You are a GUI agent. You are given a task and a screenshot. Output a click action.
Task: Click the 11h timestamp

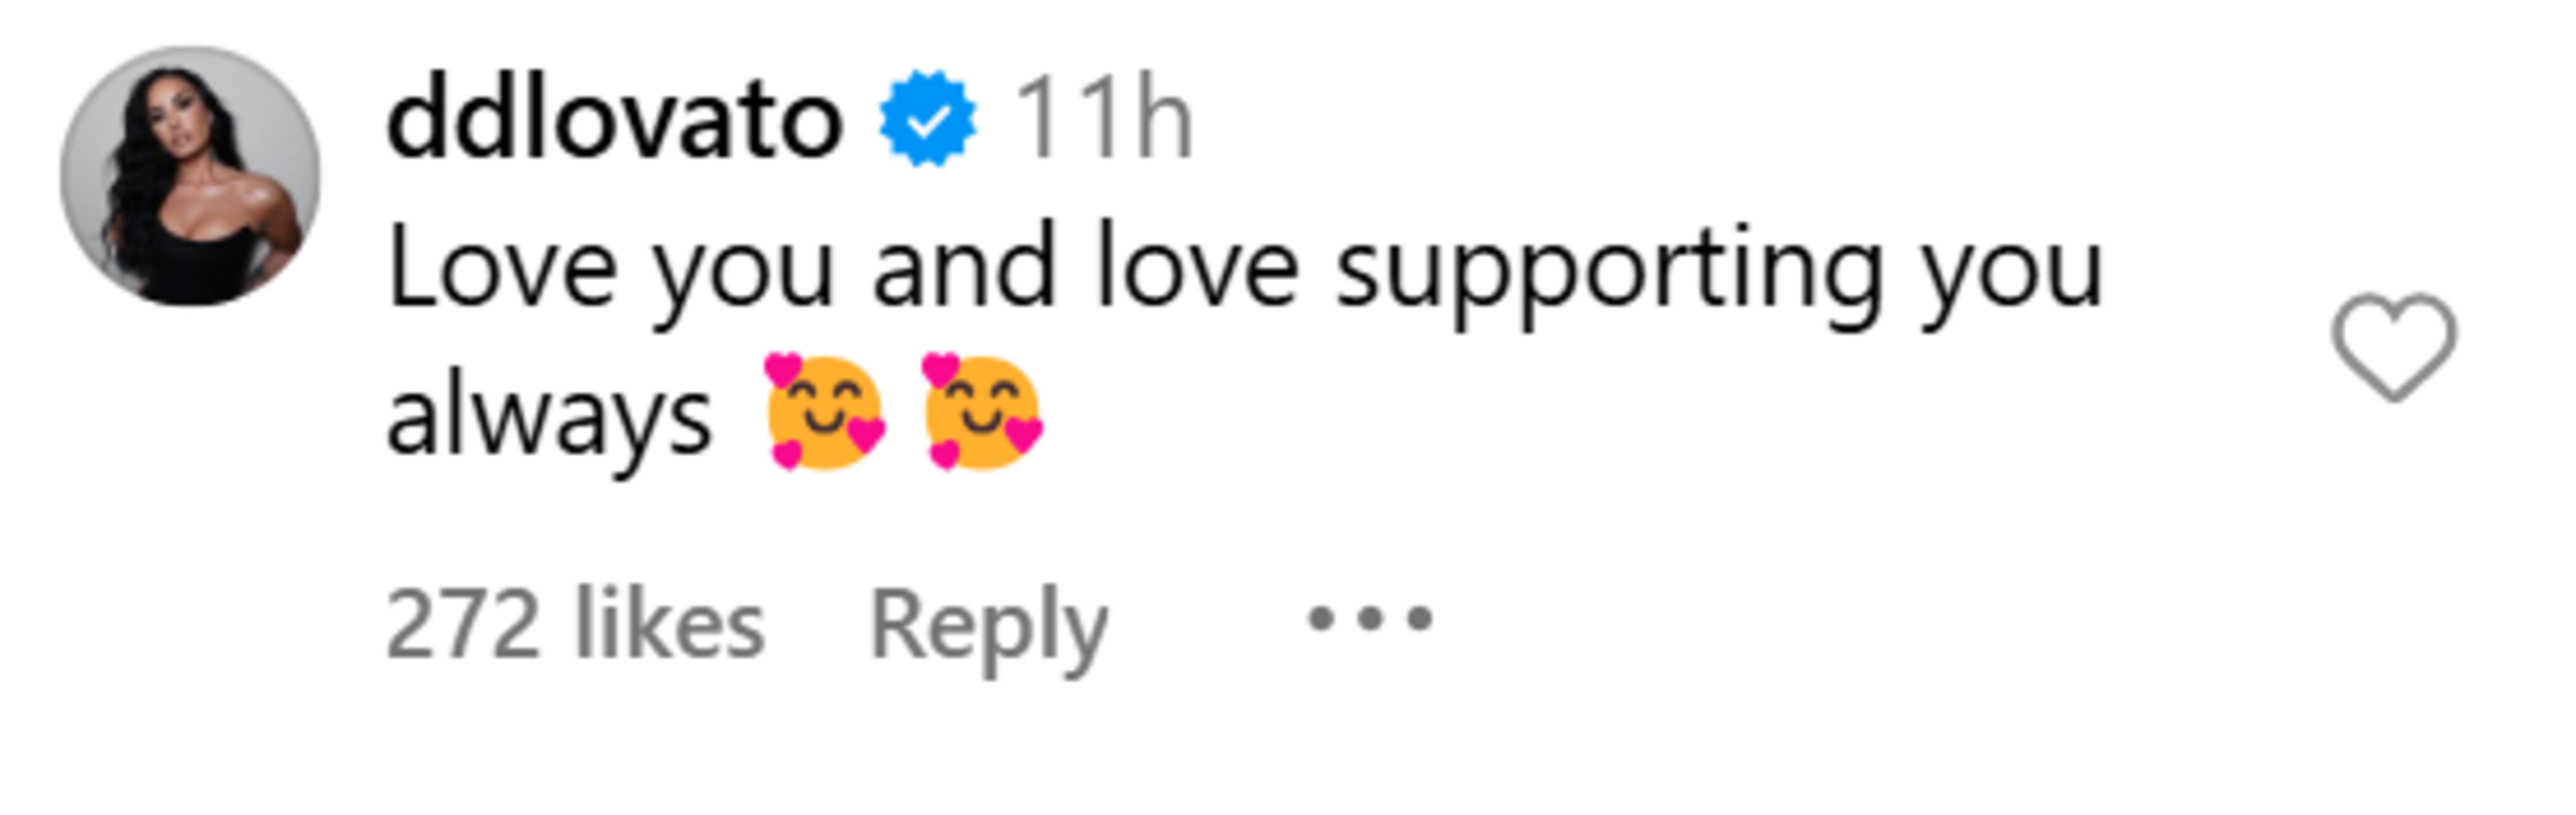pos(1102,121)
